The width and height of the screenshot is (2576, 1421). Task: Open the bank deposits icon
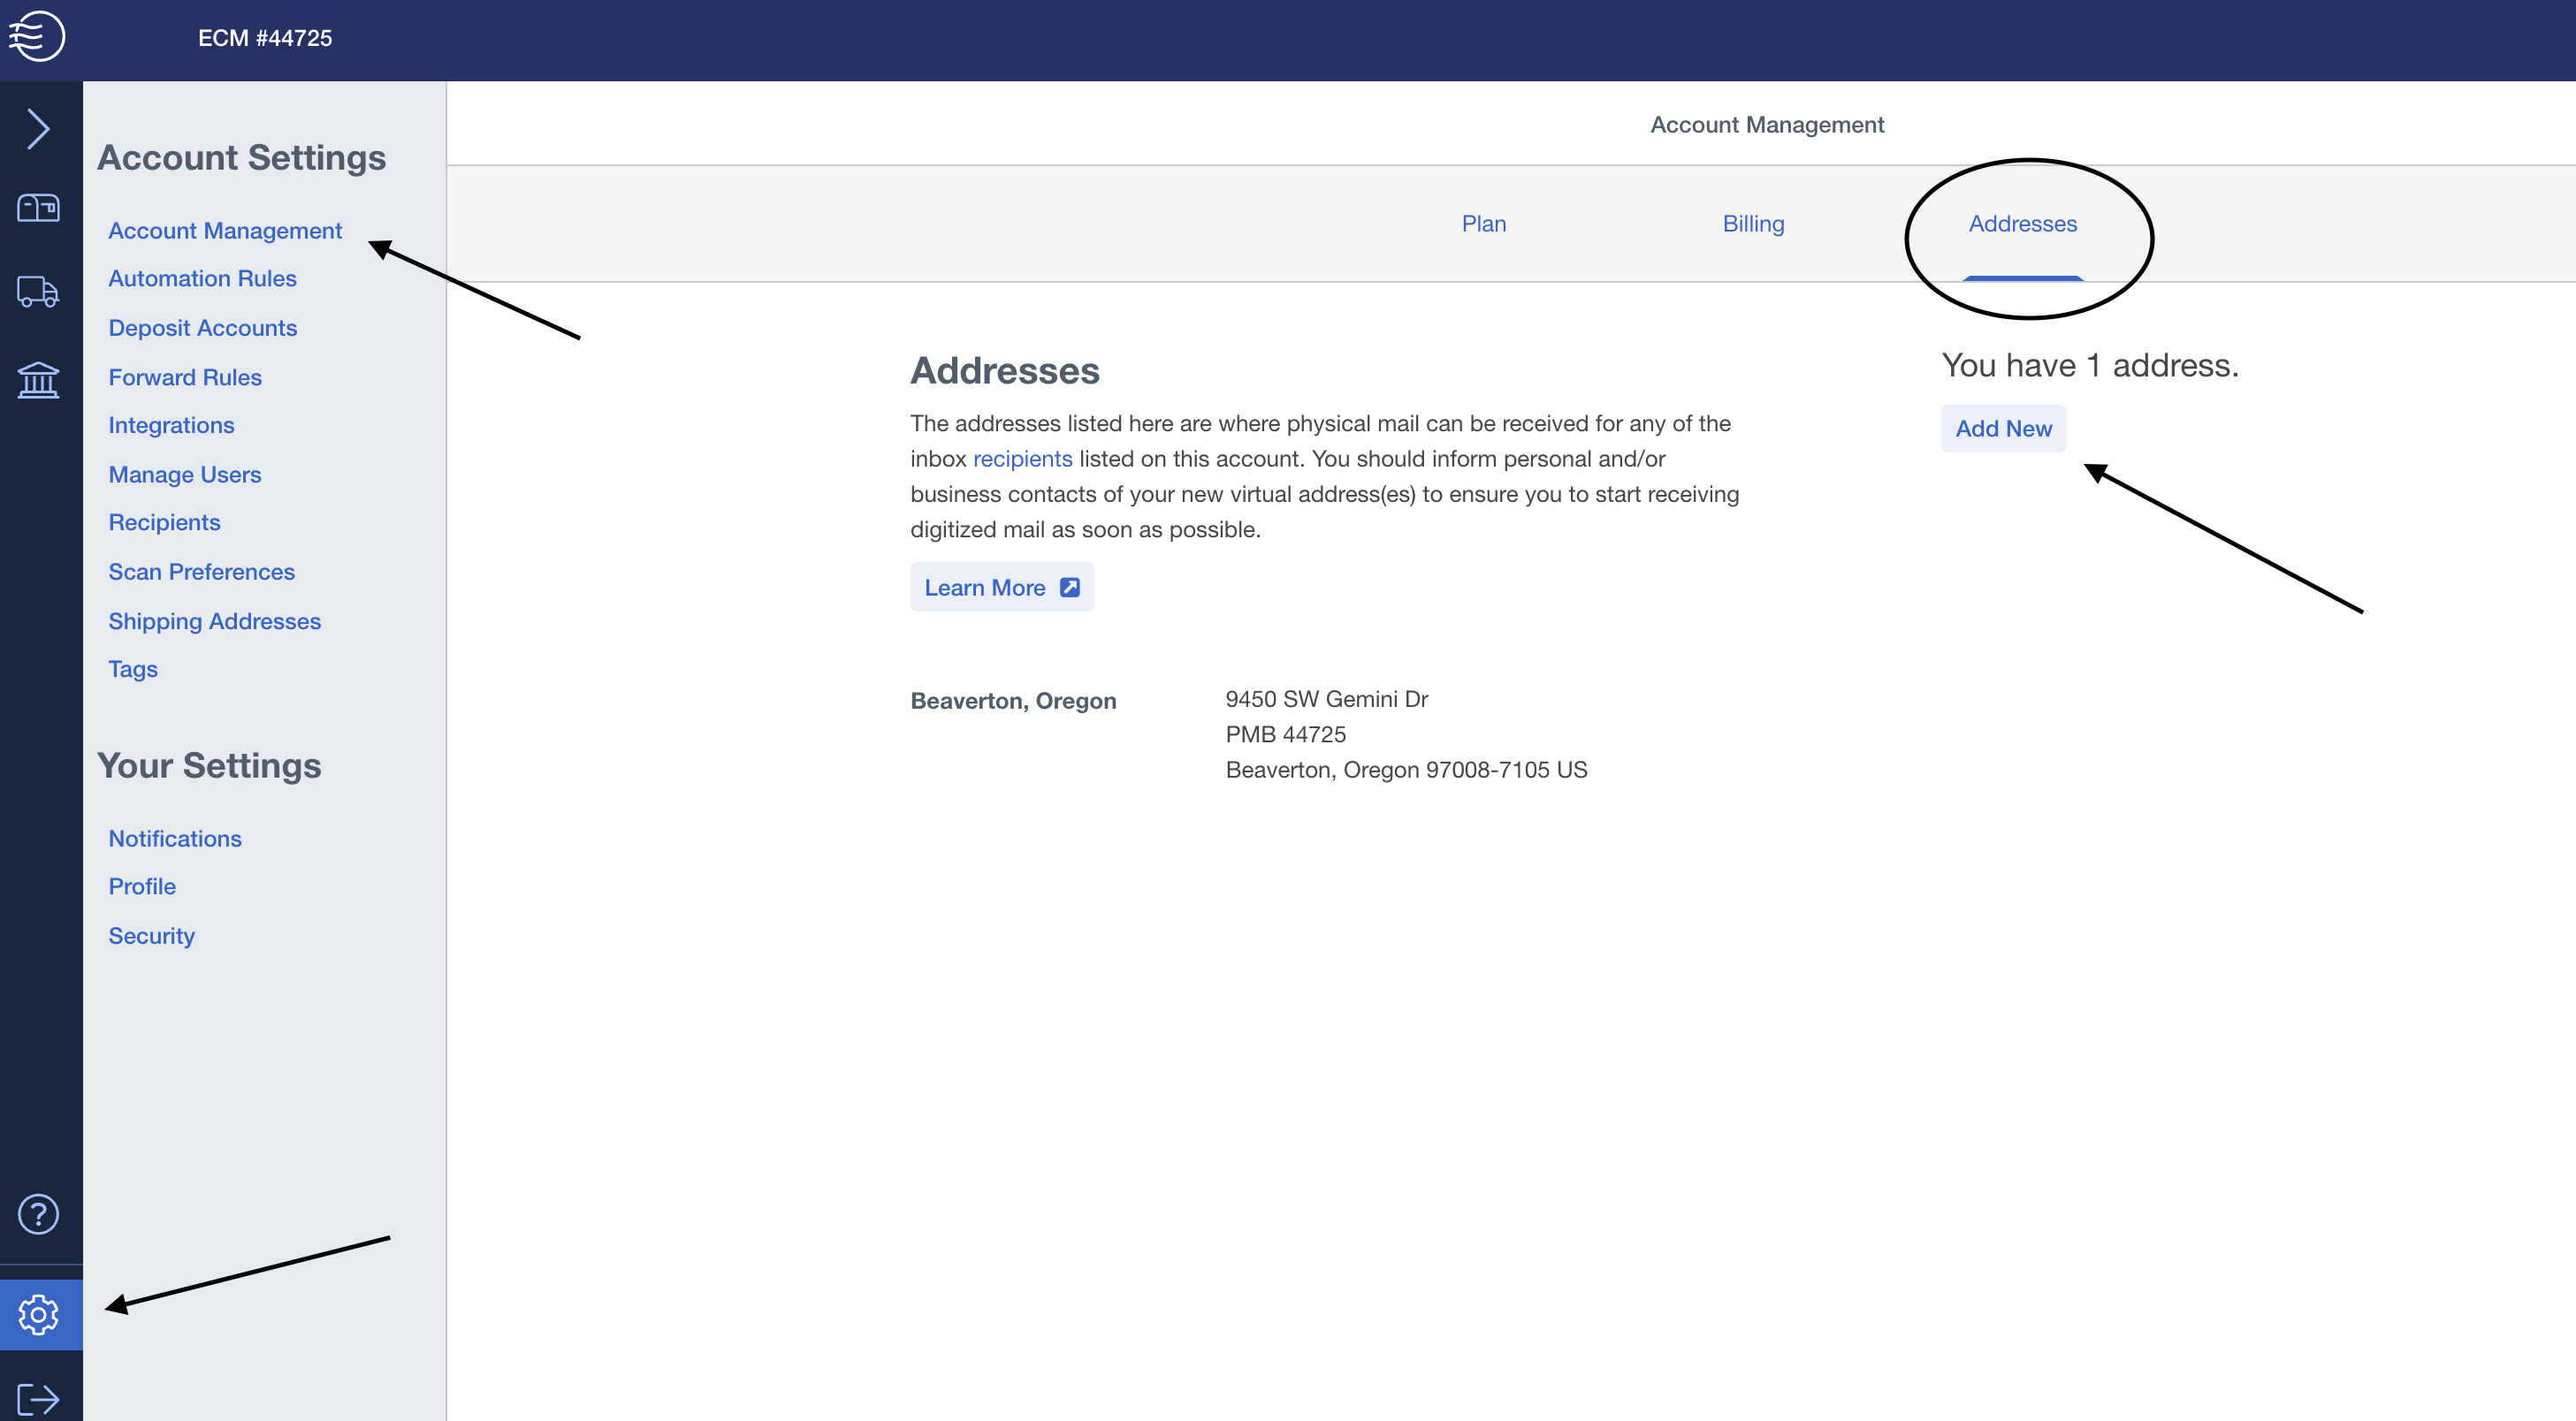[x=38, y=380]
